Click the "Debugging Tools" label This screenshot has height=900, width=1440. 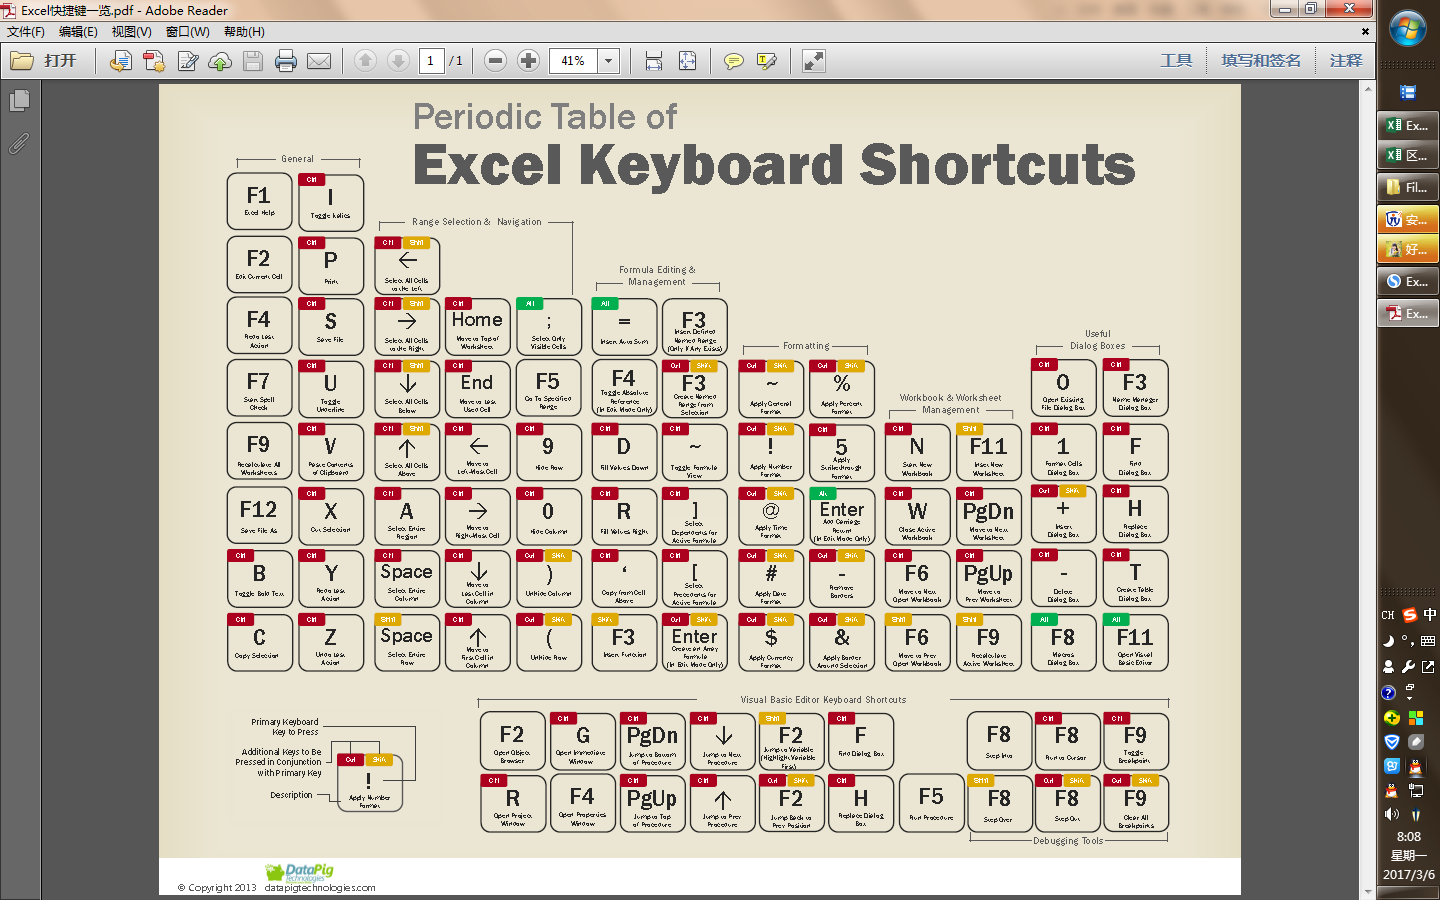pos(1068,841)
